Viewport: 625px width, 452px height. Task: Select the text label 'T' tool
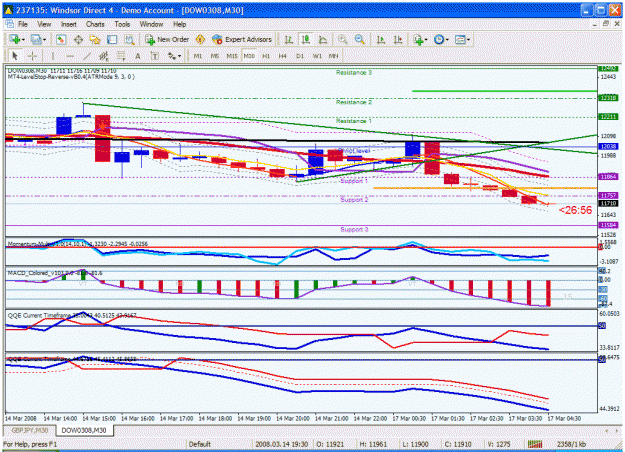pyautogui.click(x=155, y=56)
